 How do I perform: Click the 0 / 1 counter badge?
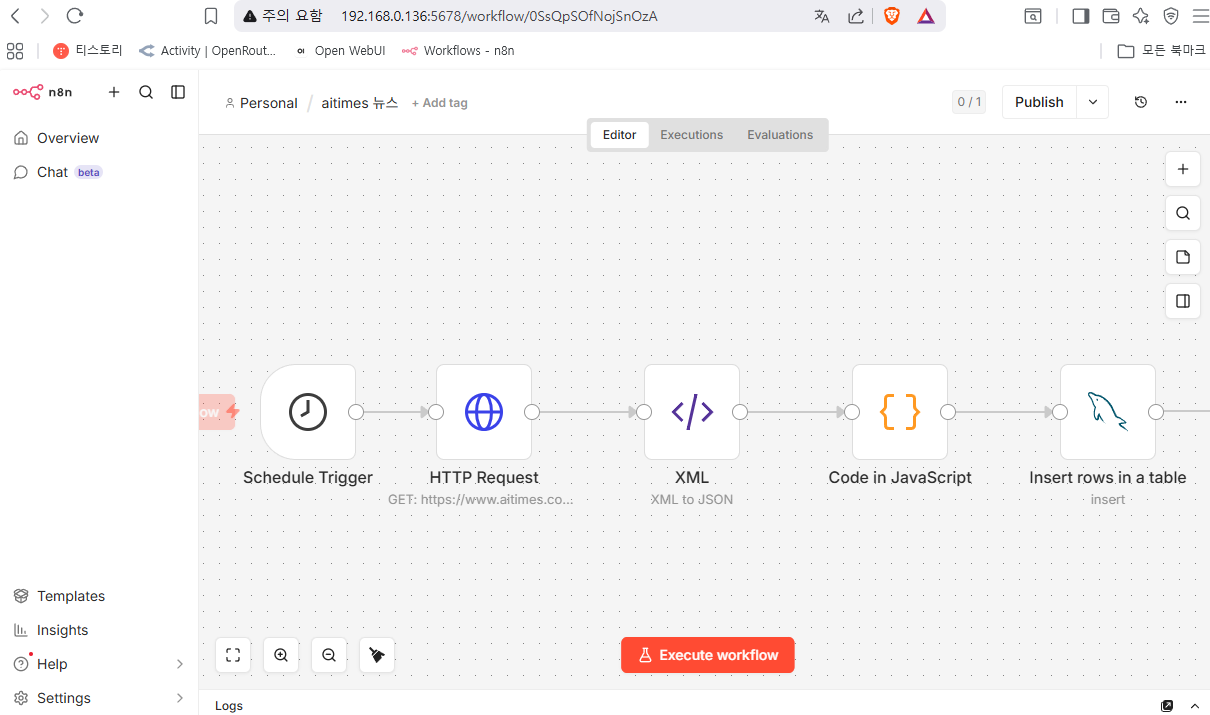tap(969, 102)
